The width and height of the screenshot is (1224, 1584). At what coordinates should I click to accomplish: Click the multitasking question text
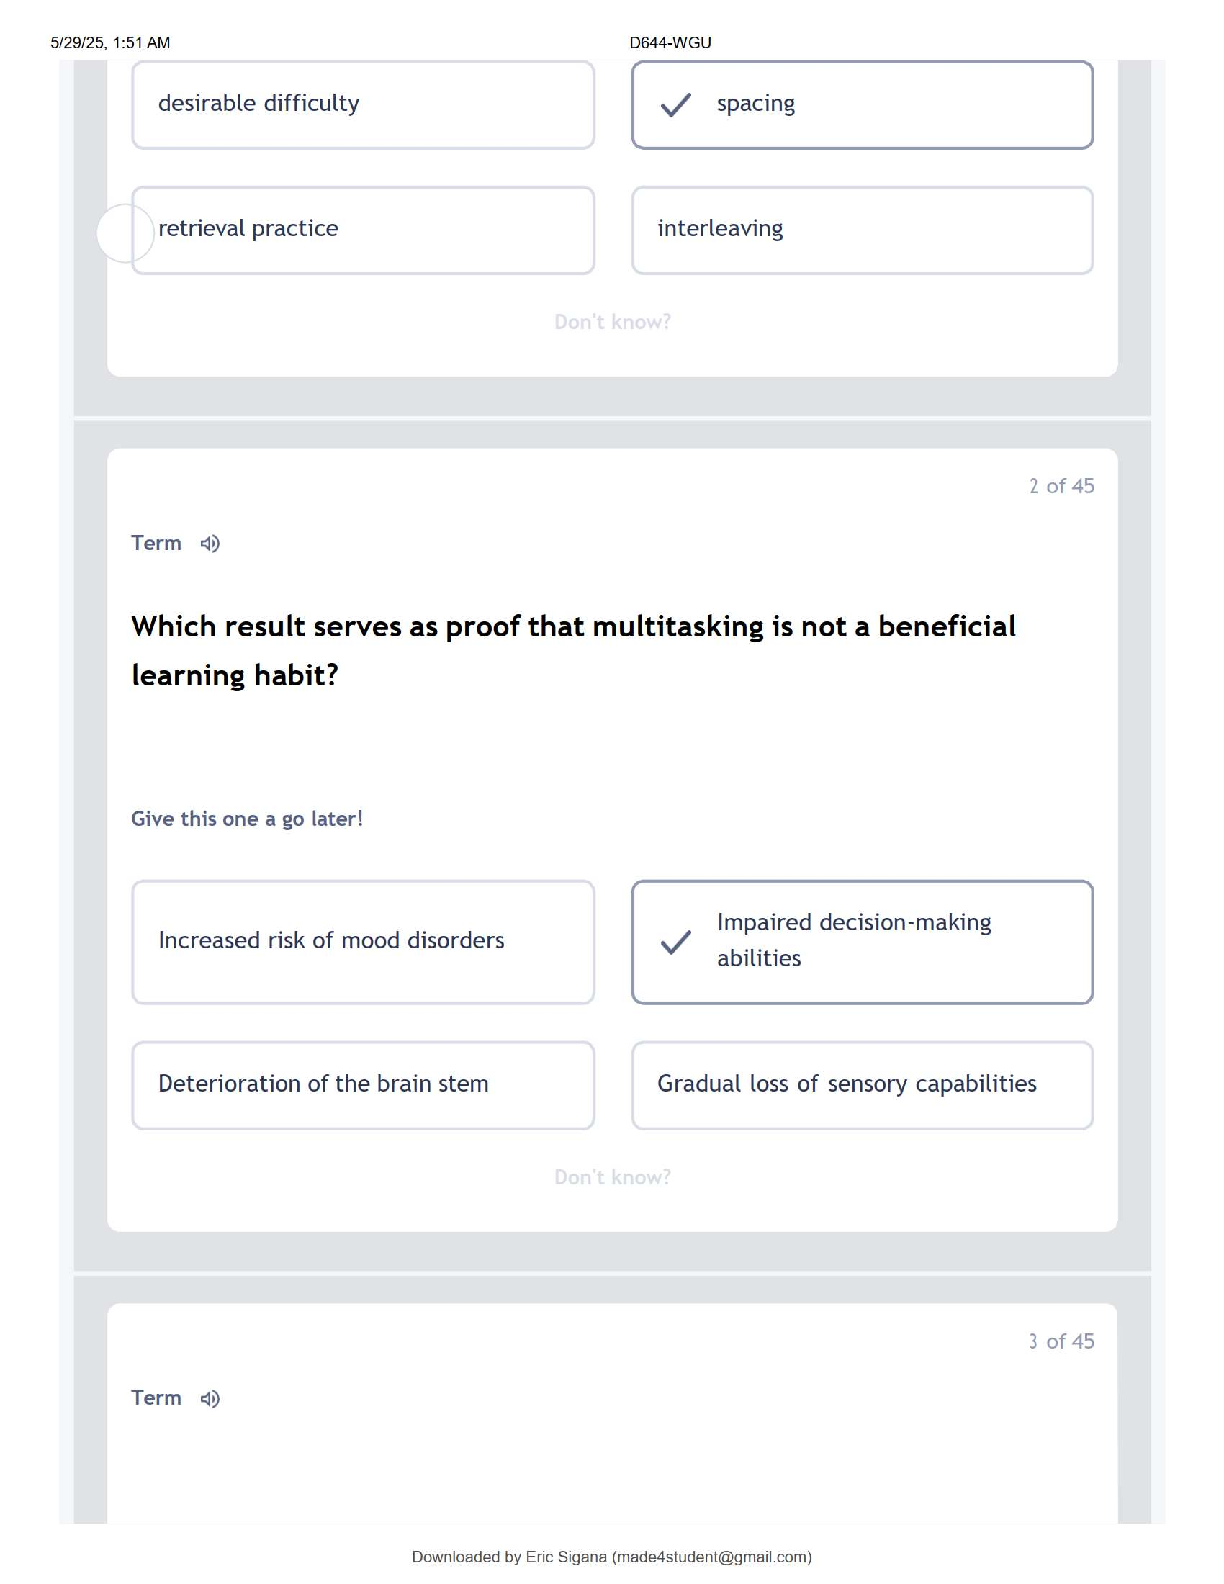[x=574, y=651]
